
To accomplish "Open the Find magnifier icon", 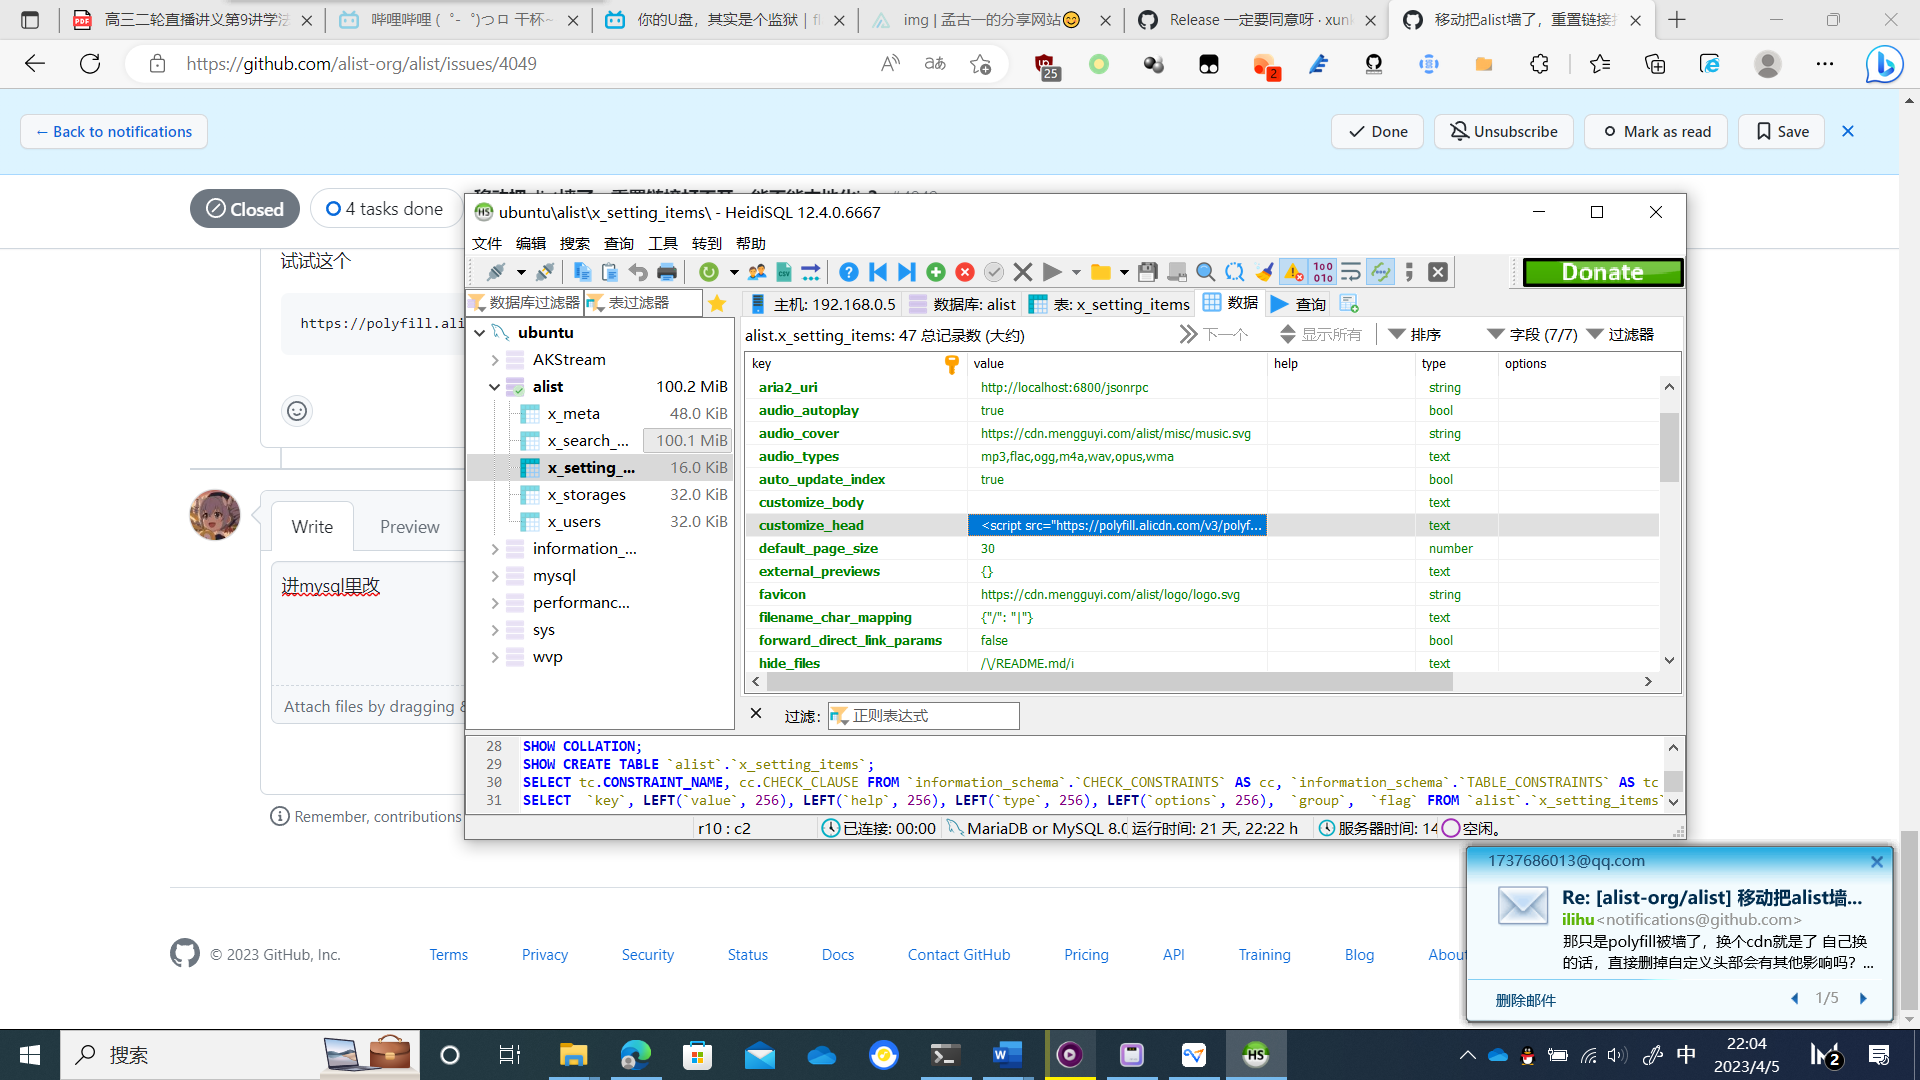I will (1205, 271).
